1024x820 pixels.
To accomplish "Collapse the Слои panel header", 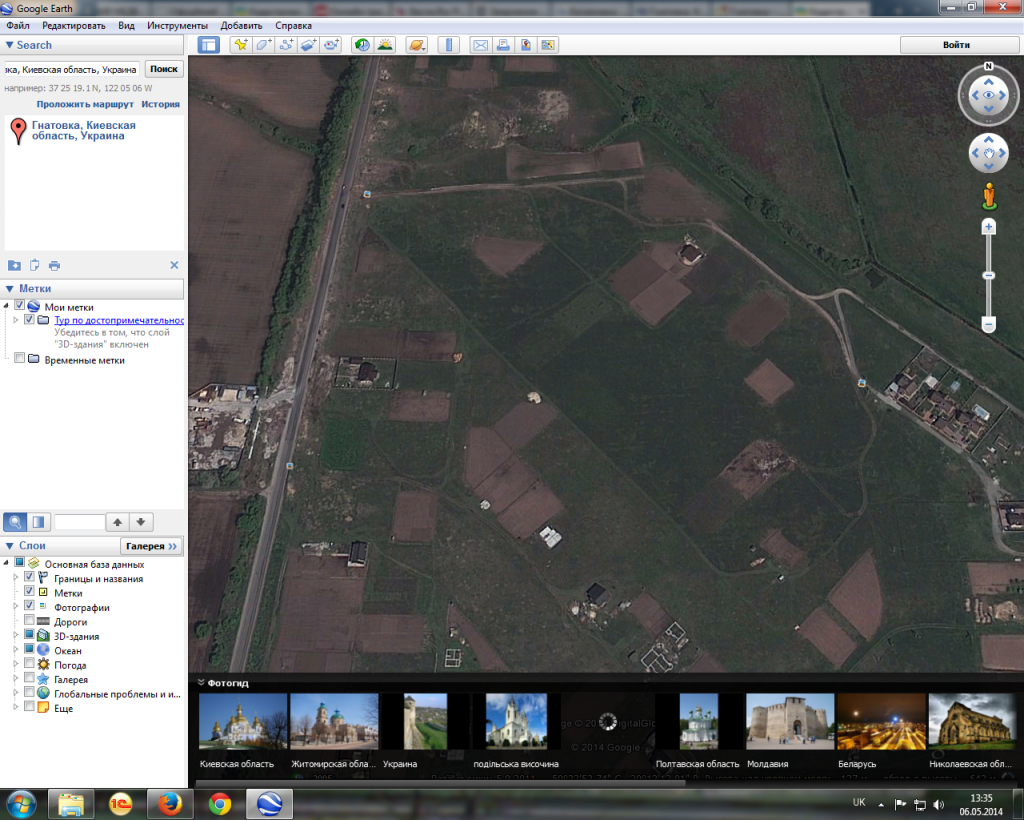I will coord(10,546).
